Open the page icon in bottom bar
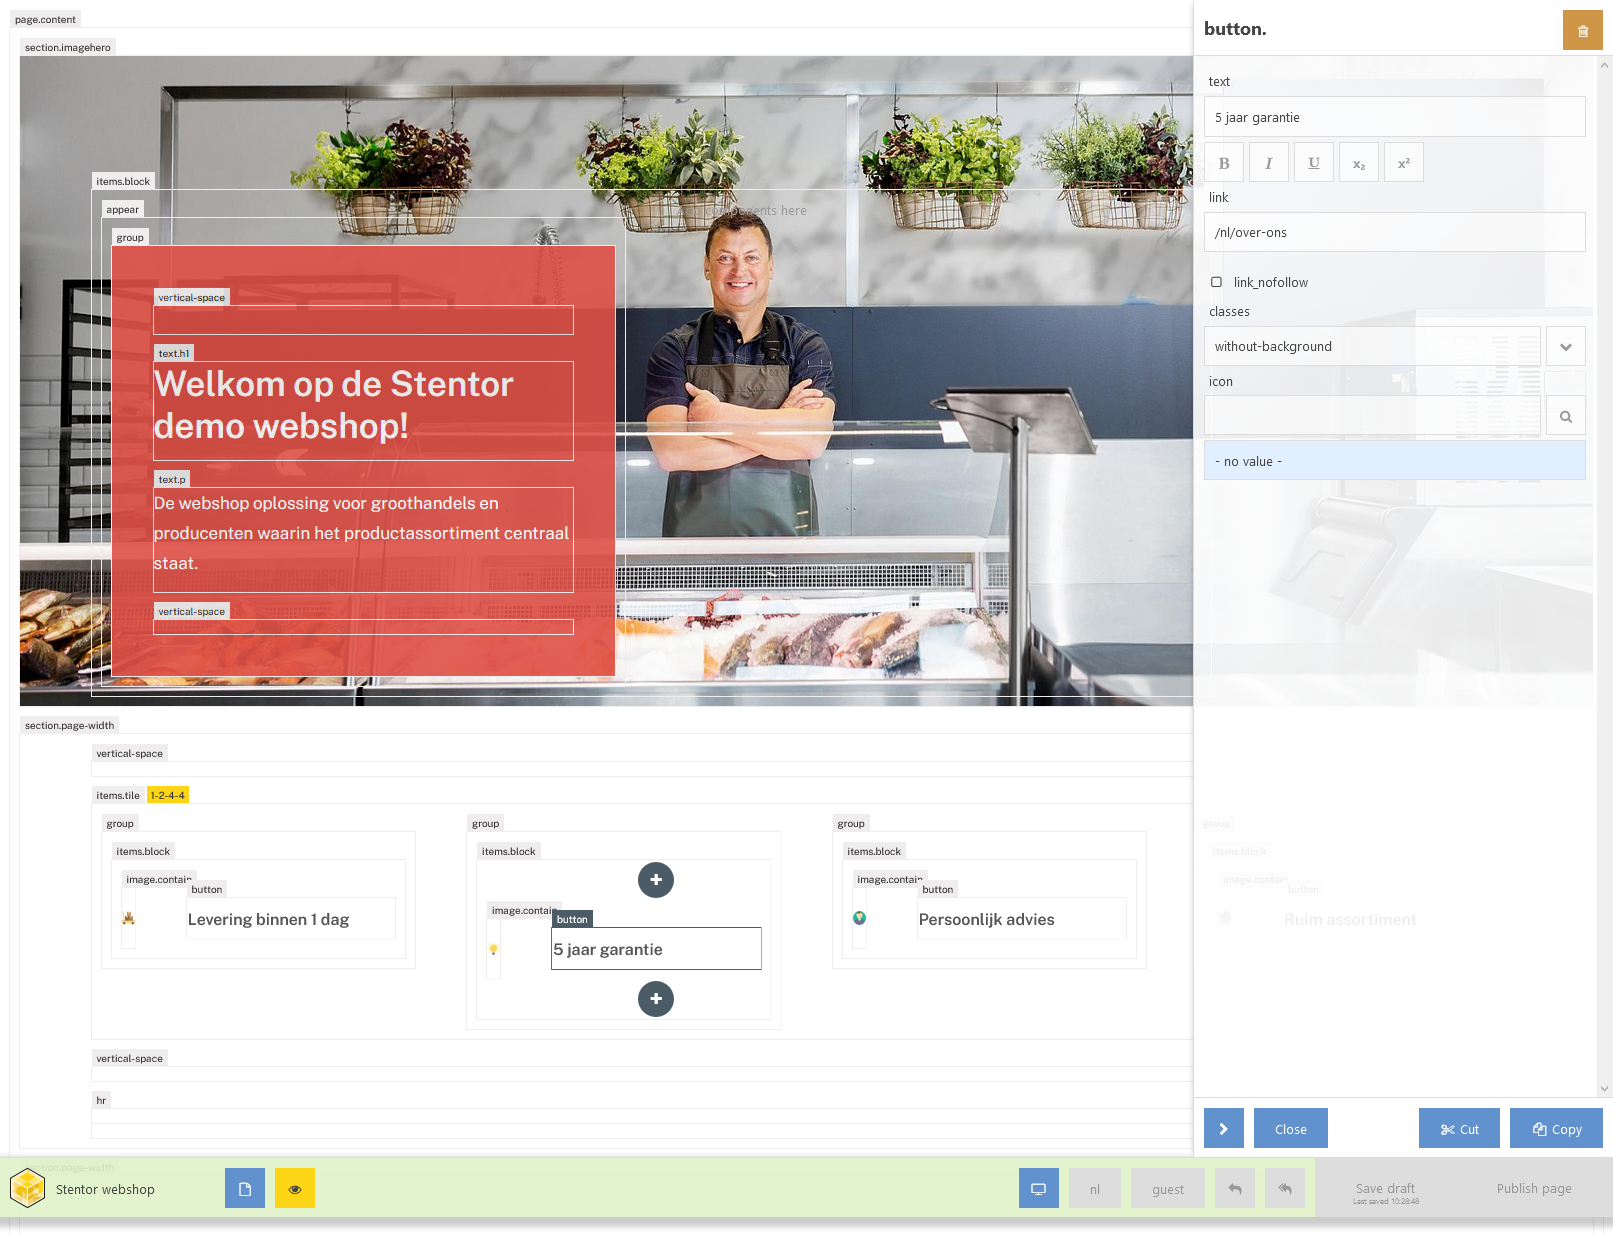Screen dimensions: 1613x1234 [245, 1188]
